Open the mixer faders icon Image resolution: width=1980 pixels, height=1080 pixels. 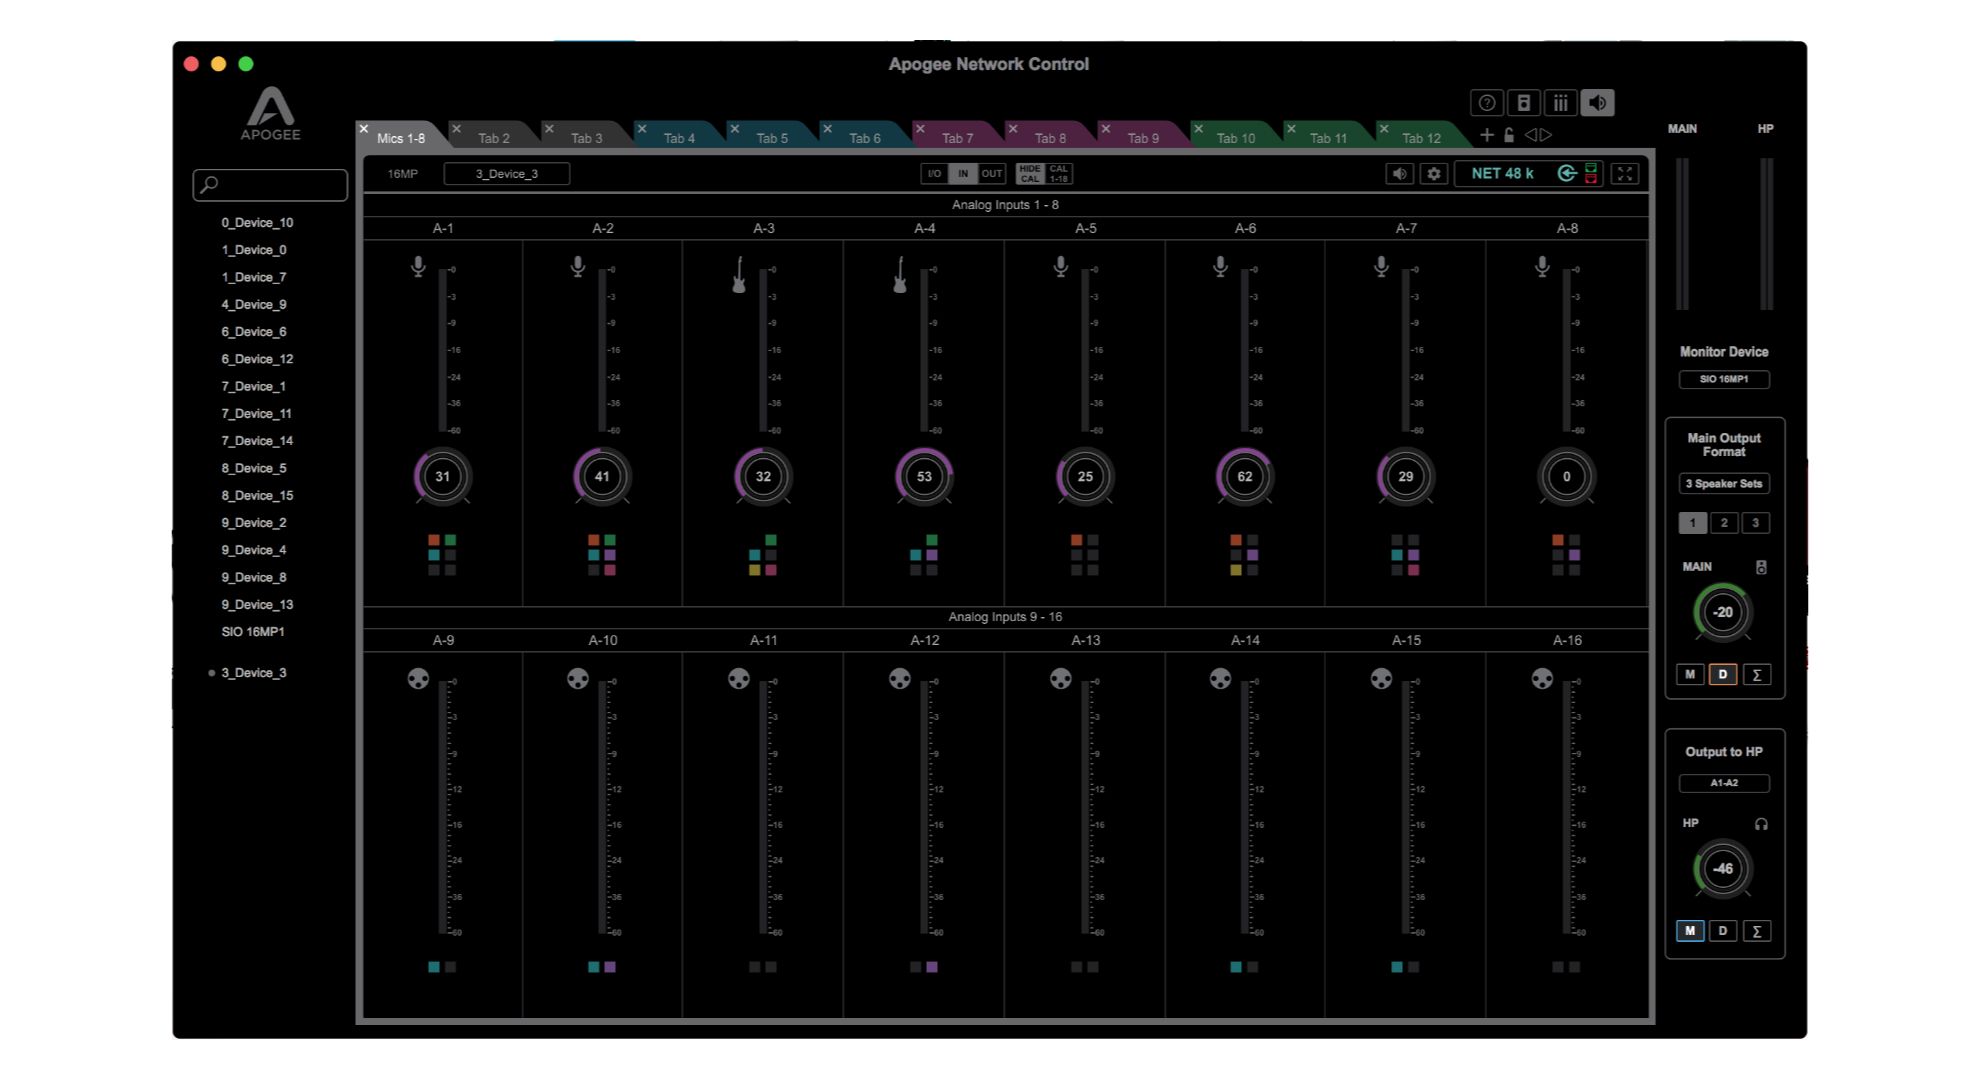click(x=1560, y=103)
